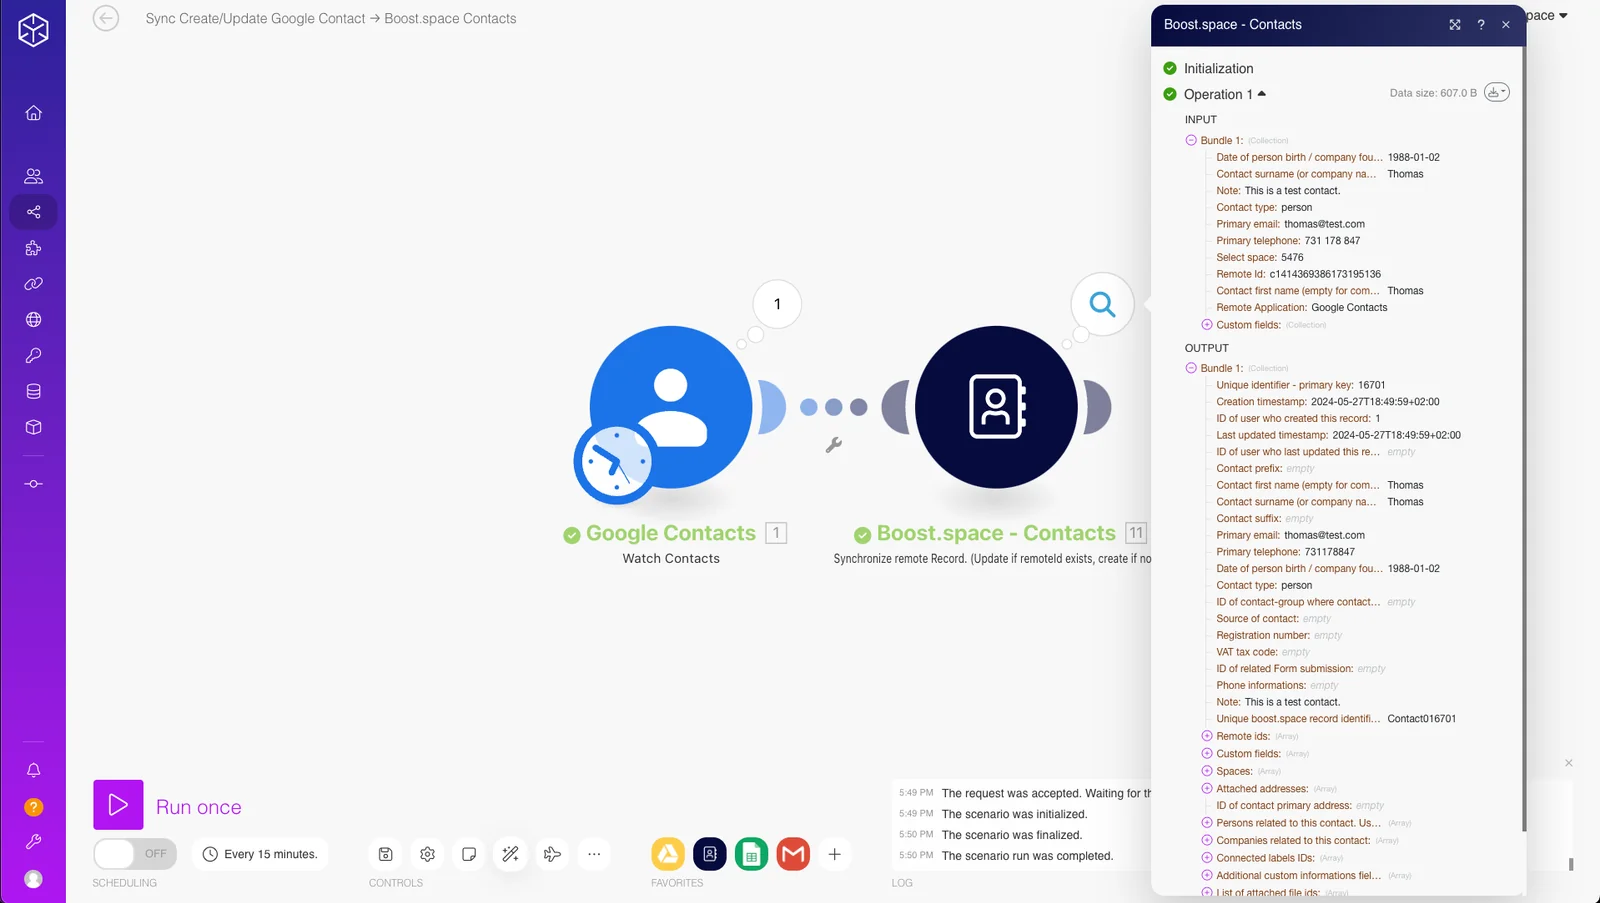The width and height of the screenshot is (1600, 903).
Task: Open the orange help question-mark icon
Action: point(33,807)
